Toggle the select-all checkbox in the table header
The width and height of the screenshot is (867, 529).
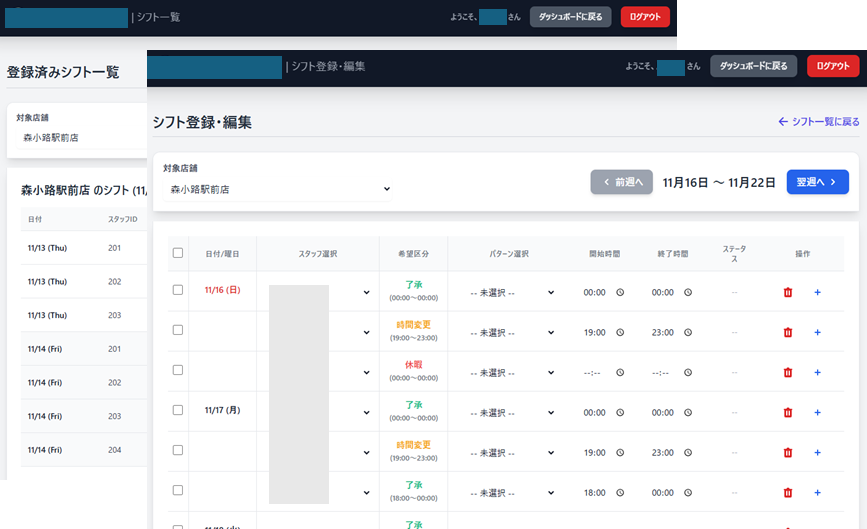178,253
